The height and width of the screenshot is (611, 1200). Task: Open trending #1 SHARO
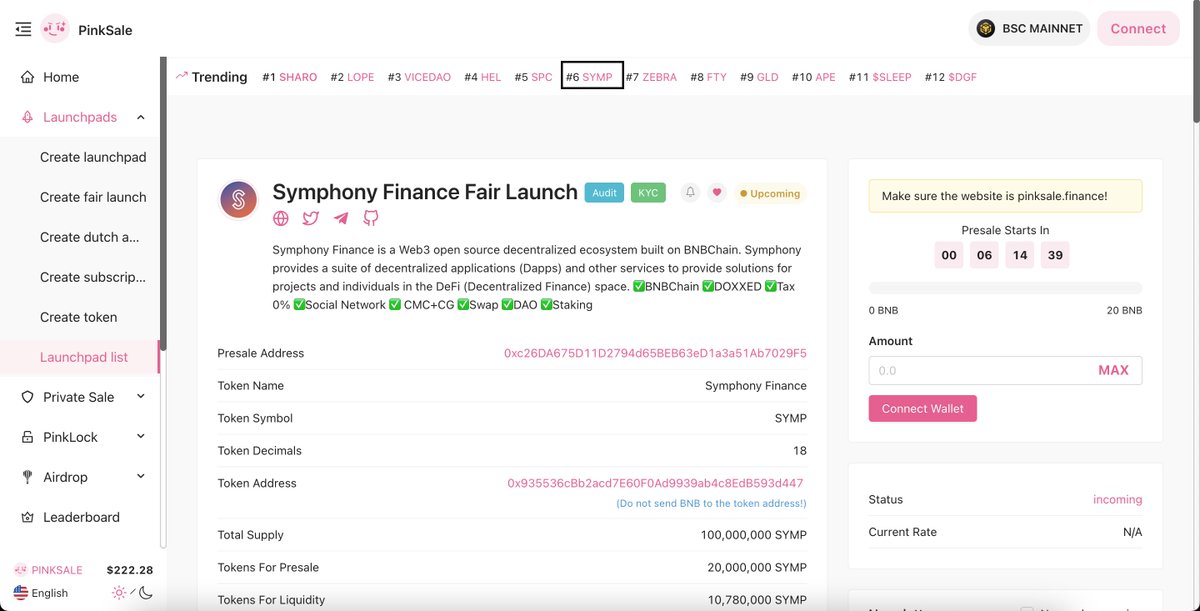(x=290, y=77)
